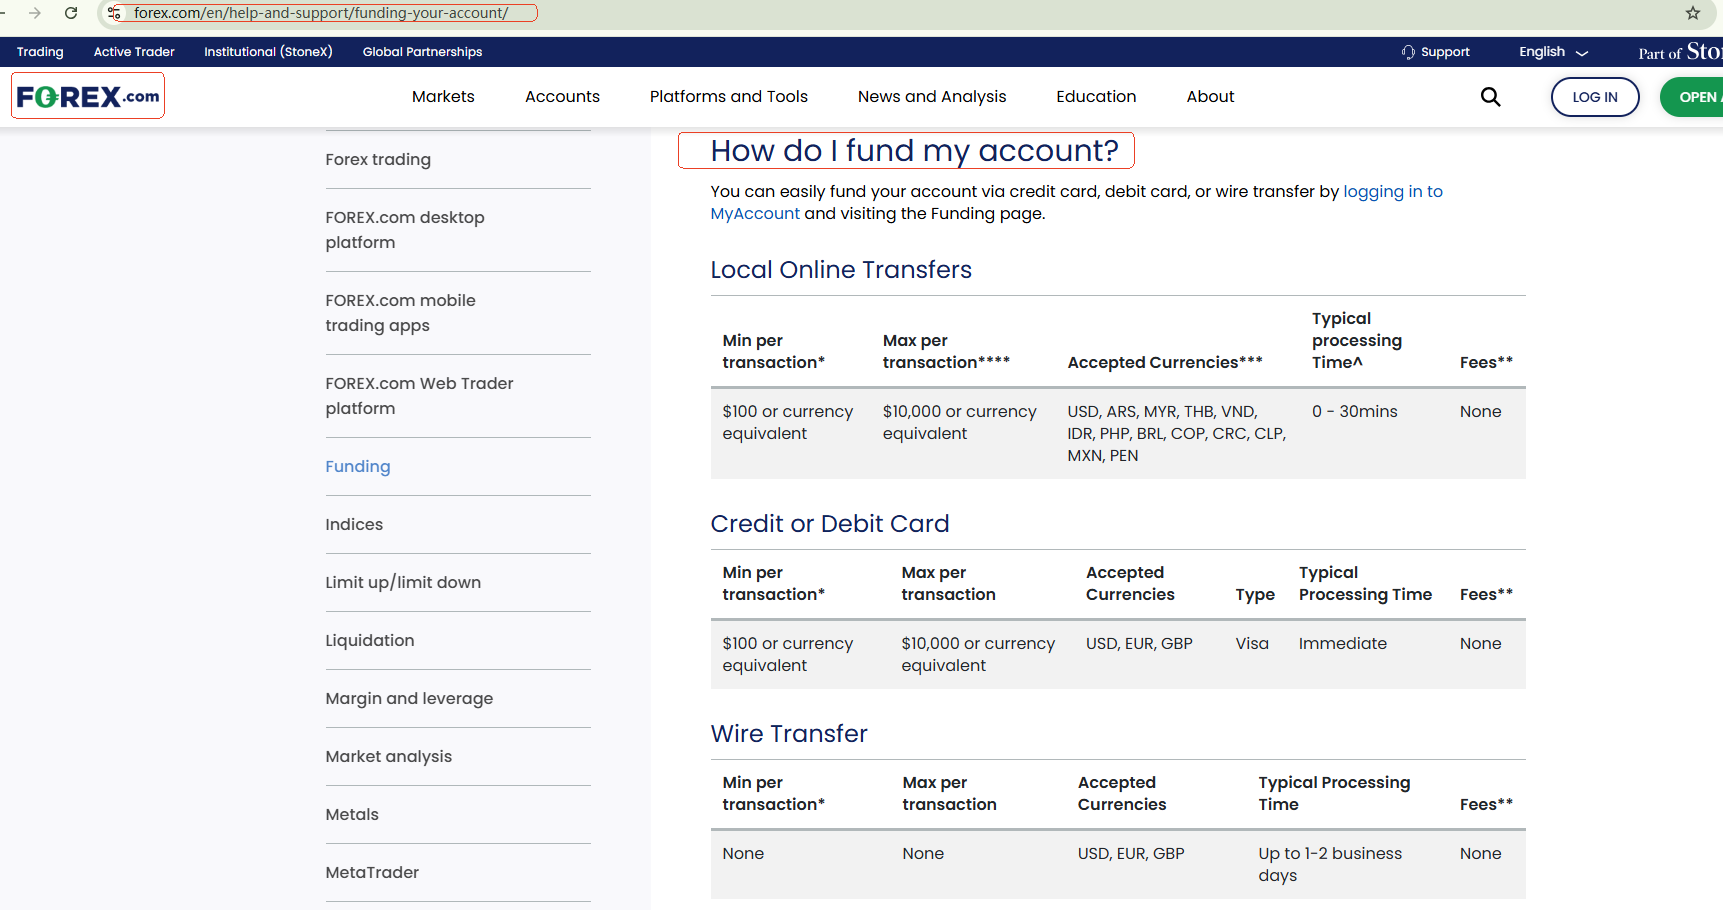Screen dimensions: 1723x910
Task: Open the Margin and leverage help topic
Action: [x=409, y=698]
